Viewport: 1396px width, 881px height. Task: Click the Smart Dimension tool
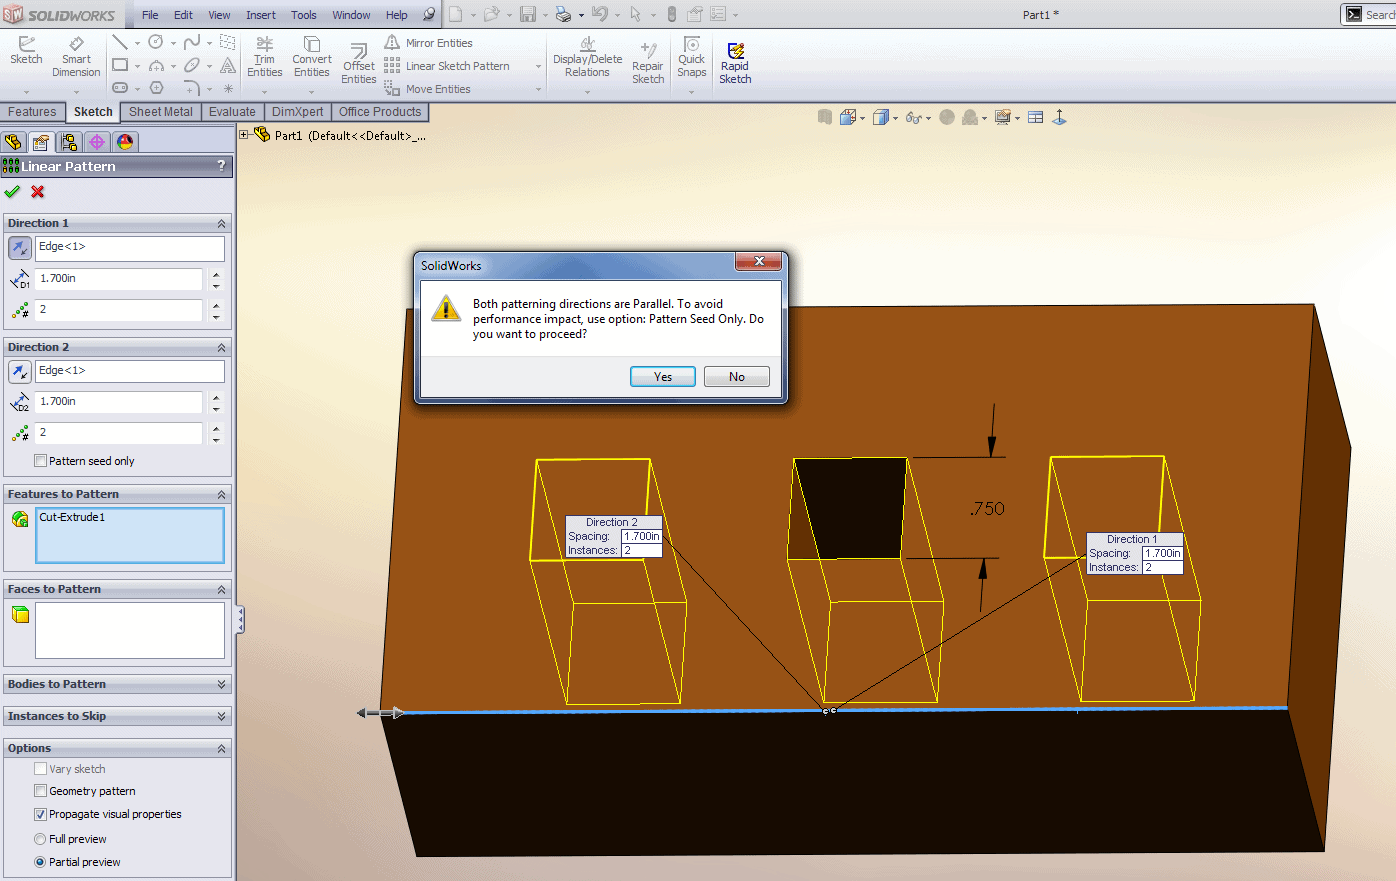76,57
